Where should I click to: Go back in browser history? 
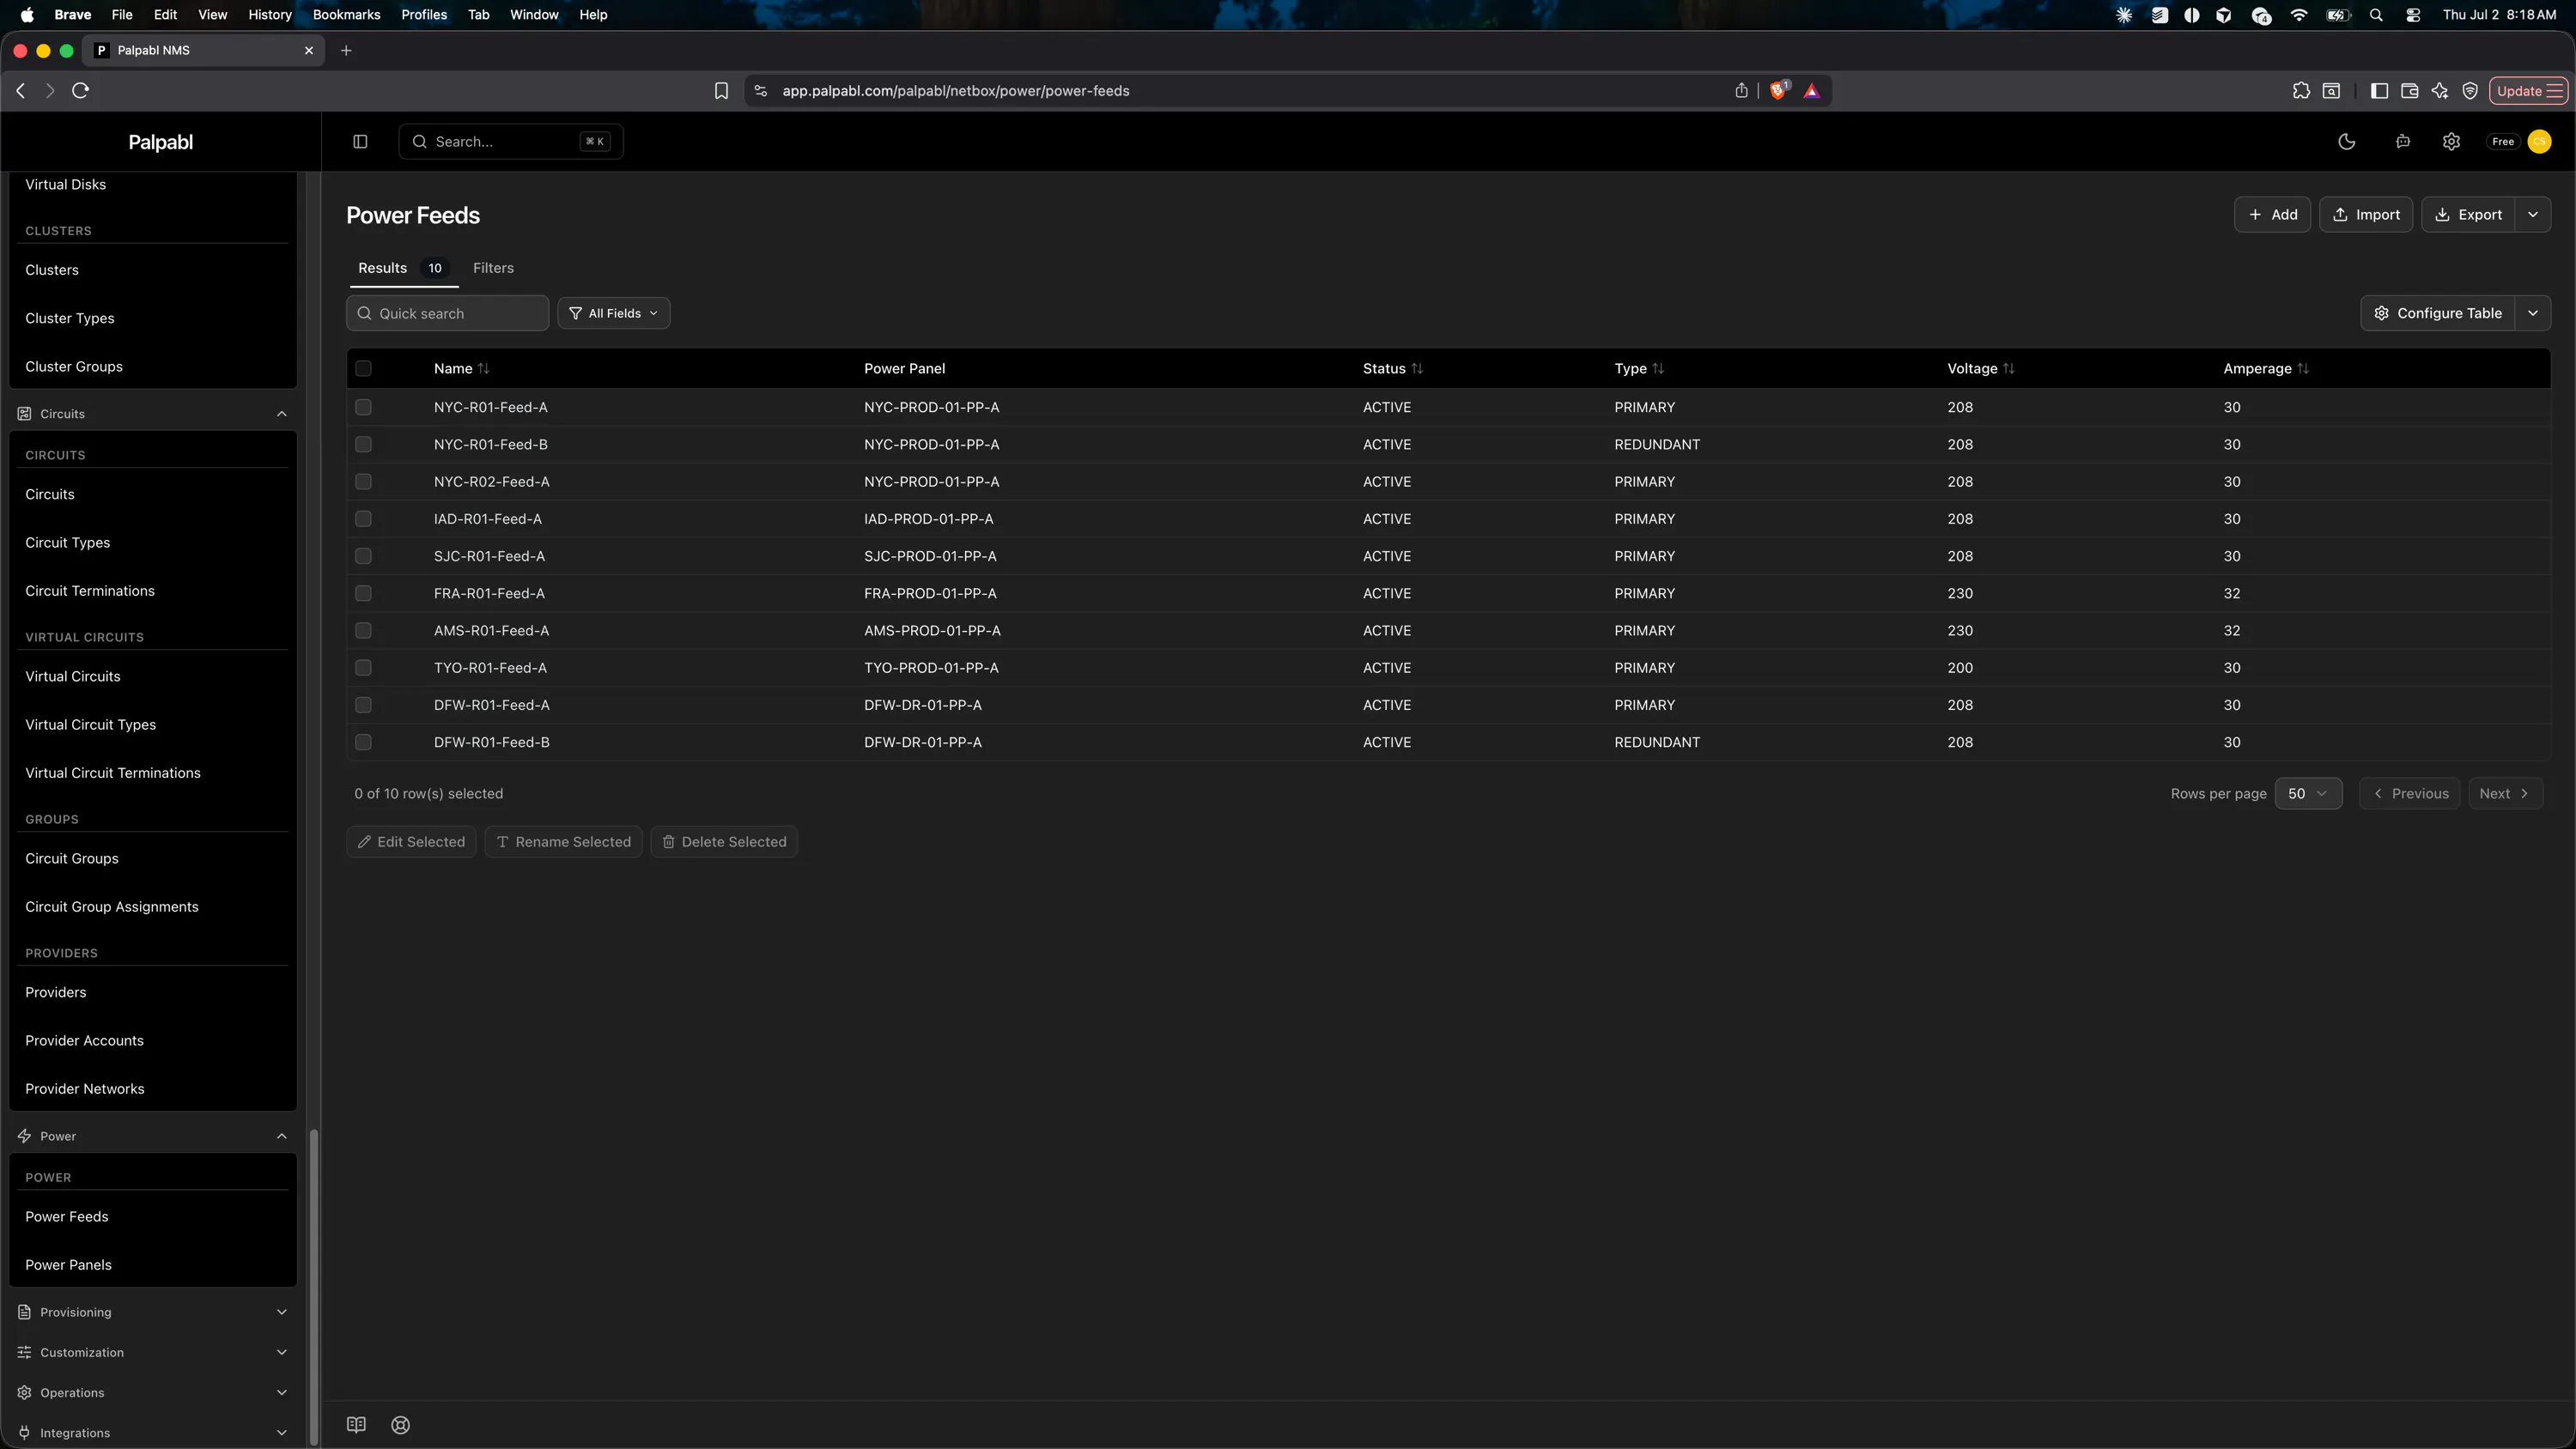(21, 91)
